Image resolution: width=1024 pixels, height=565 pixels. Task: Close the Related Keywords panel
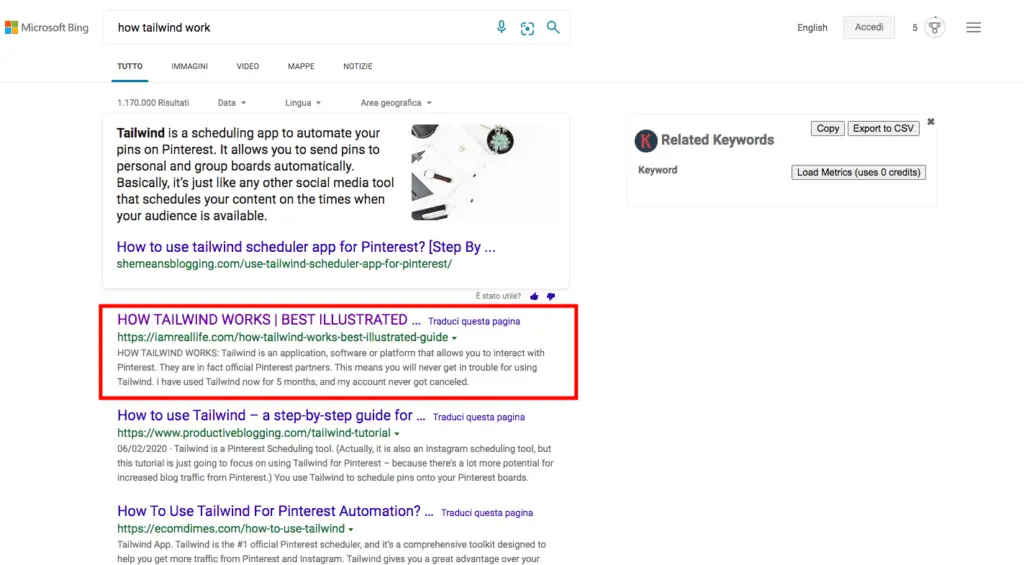[931, 122]
